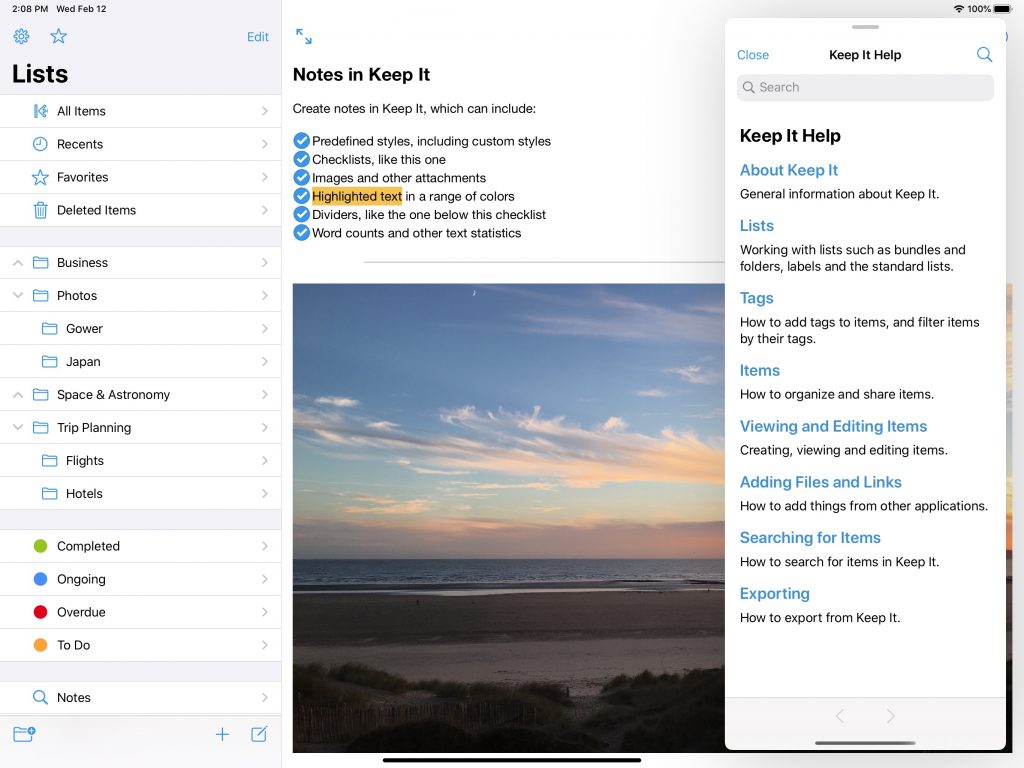Collapse the Photos folder chevron

[x=18, y=296]
